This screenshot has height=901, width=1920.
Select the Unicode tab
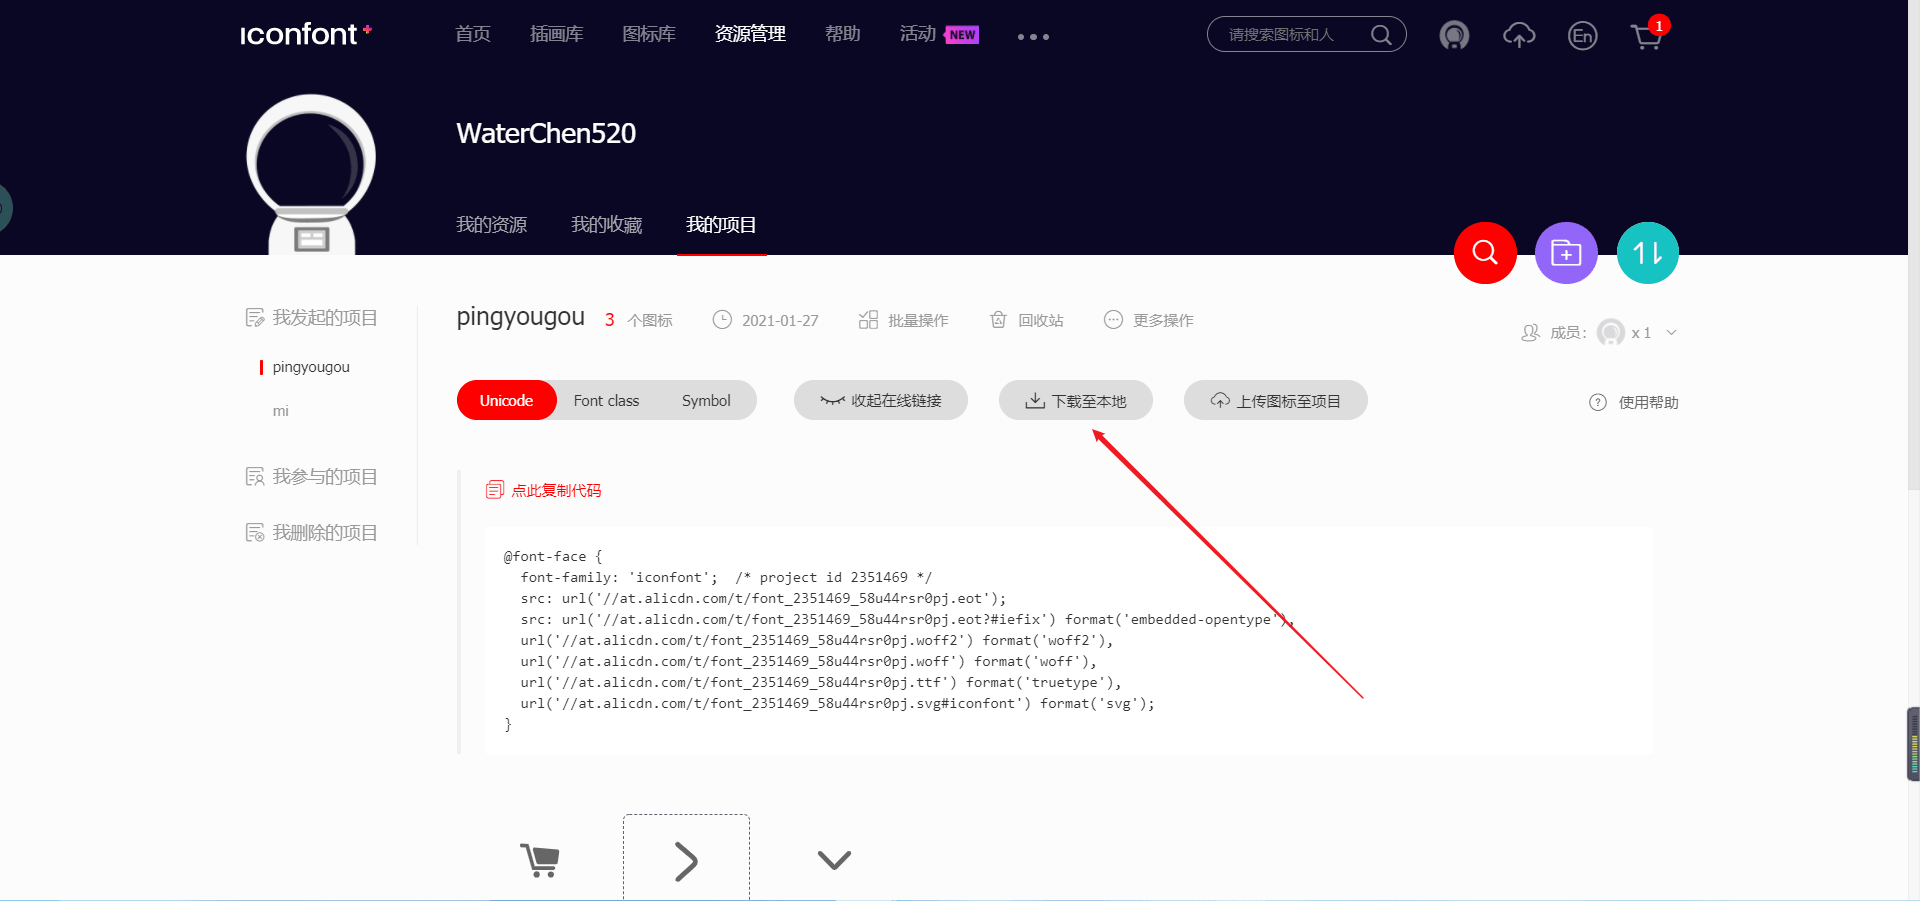(506, 400)
